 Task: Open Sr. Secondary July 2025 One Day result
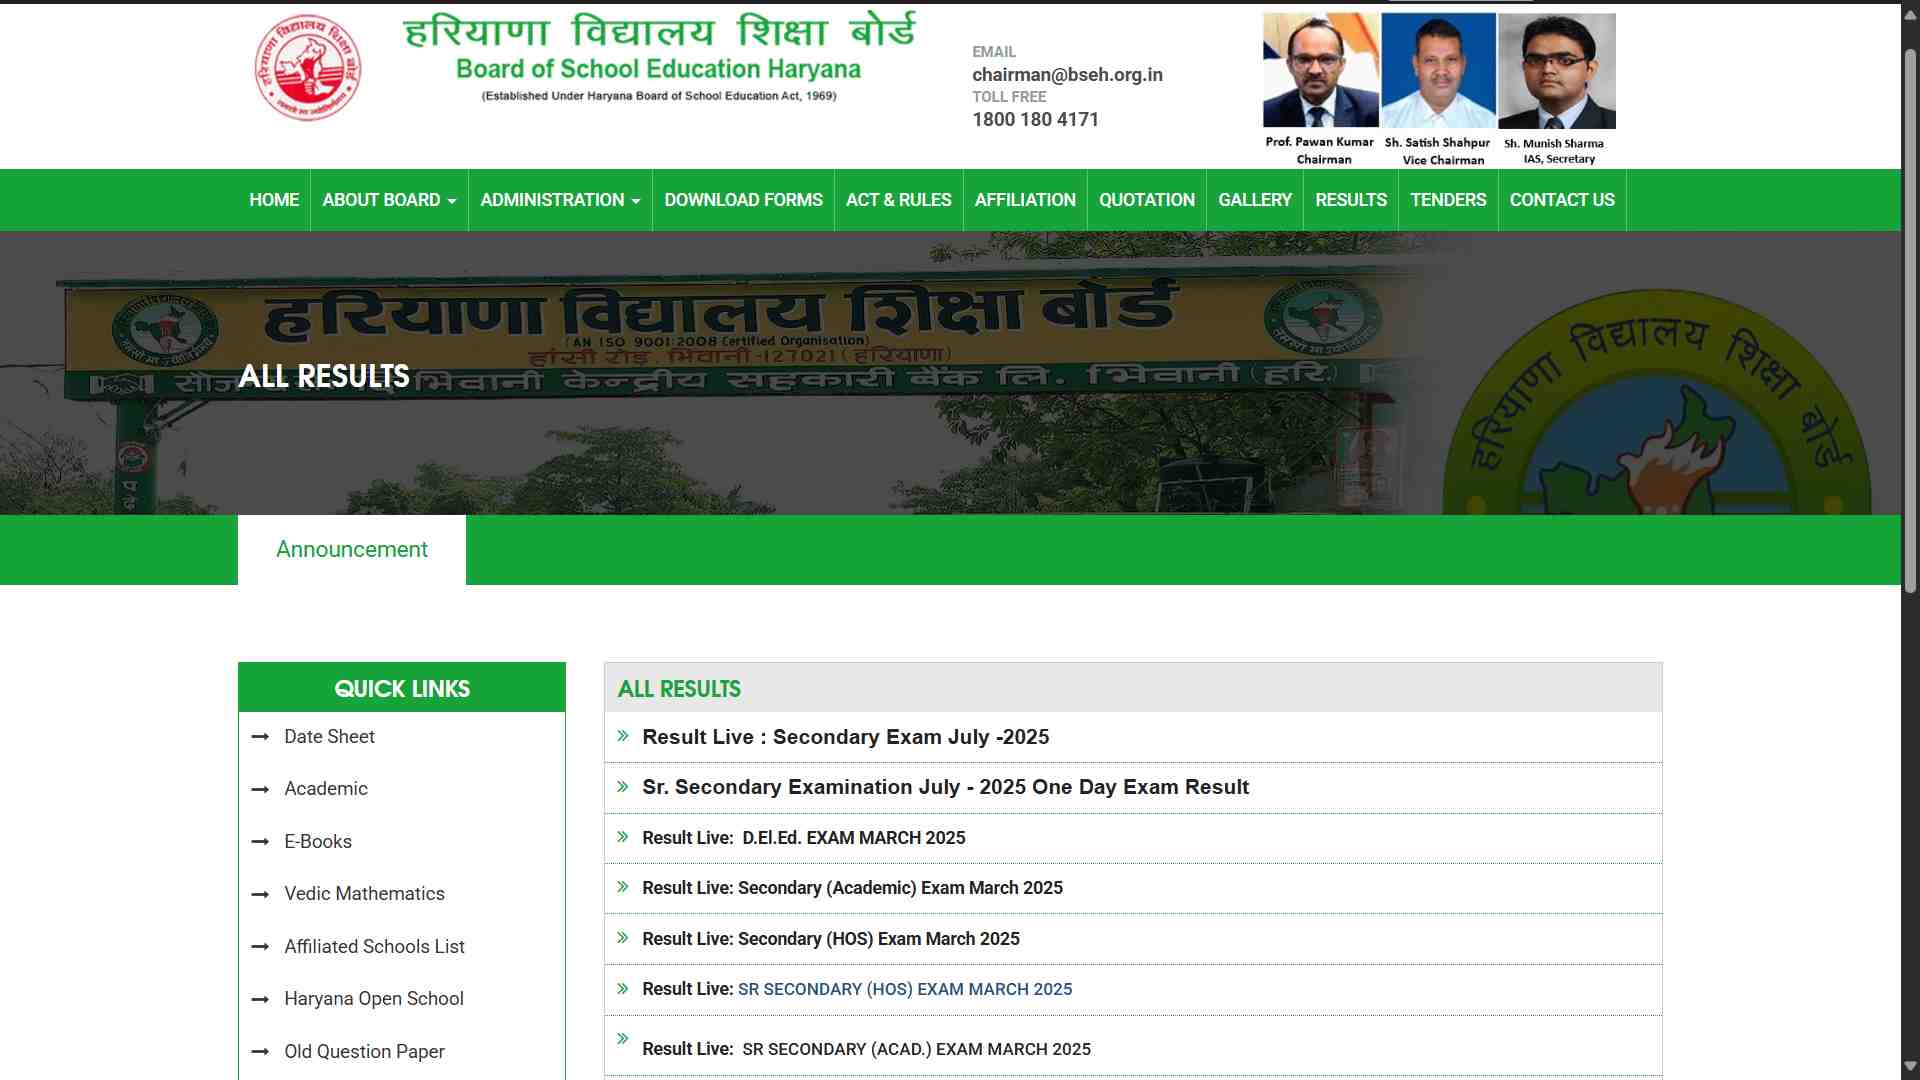(x=945, y=787)
